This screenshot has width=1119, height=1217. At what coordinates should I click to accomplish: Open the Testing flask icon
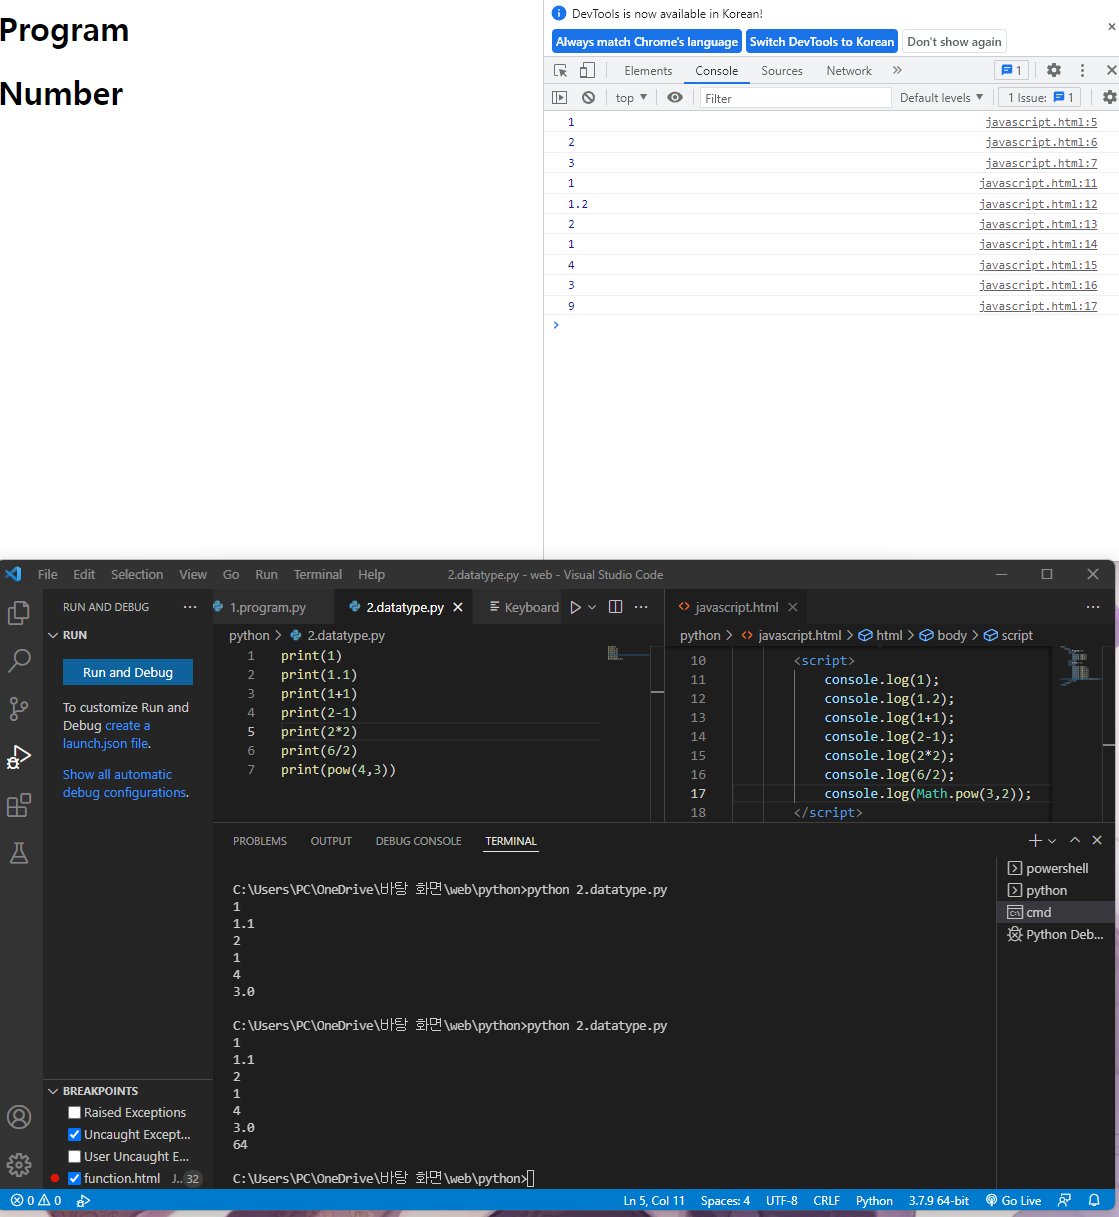tap(19, 853)
